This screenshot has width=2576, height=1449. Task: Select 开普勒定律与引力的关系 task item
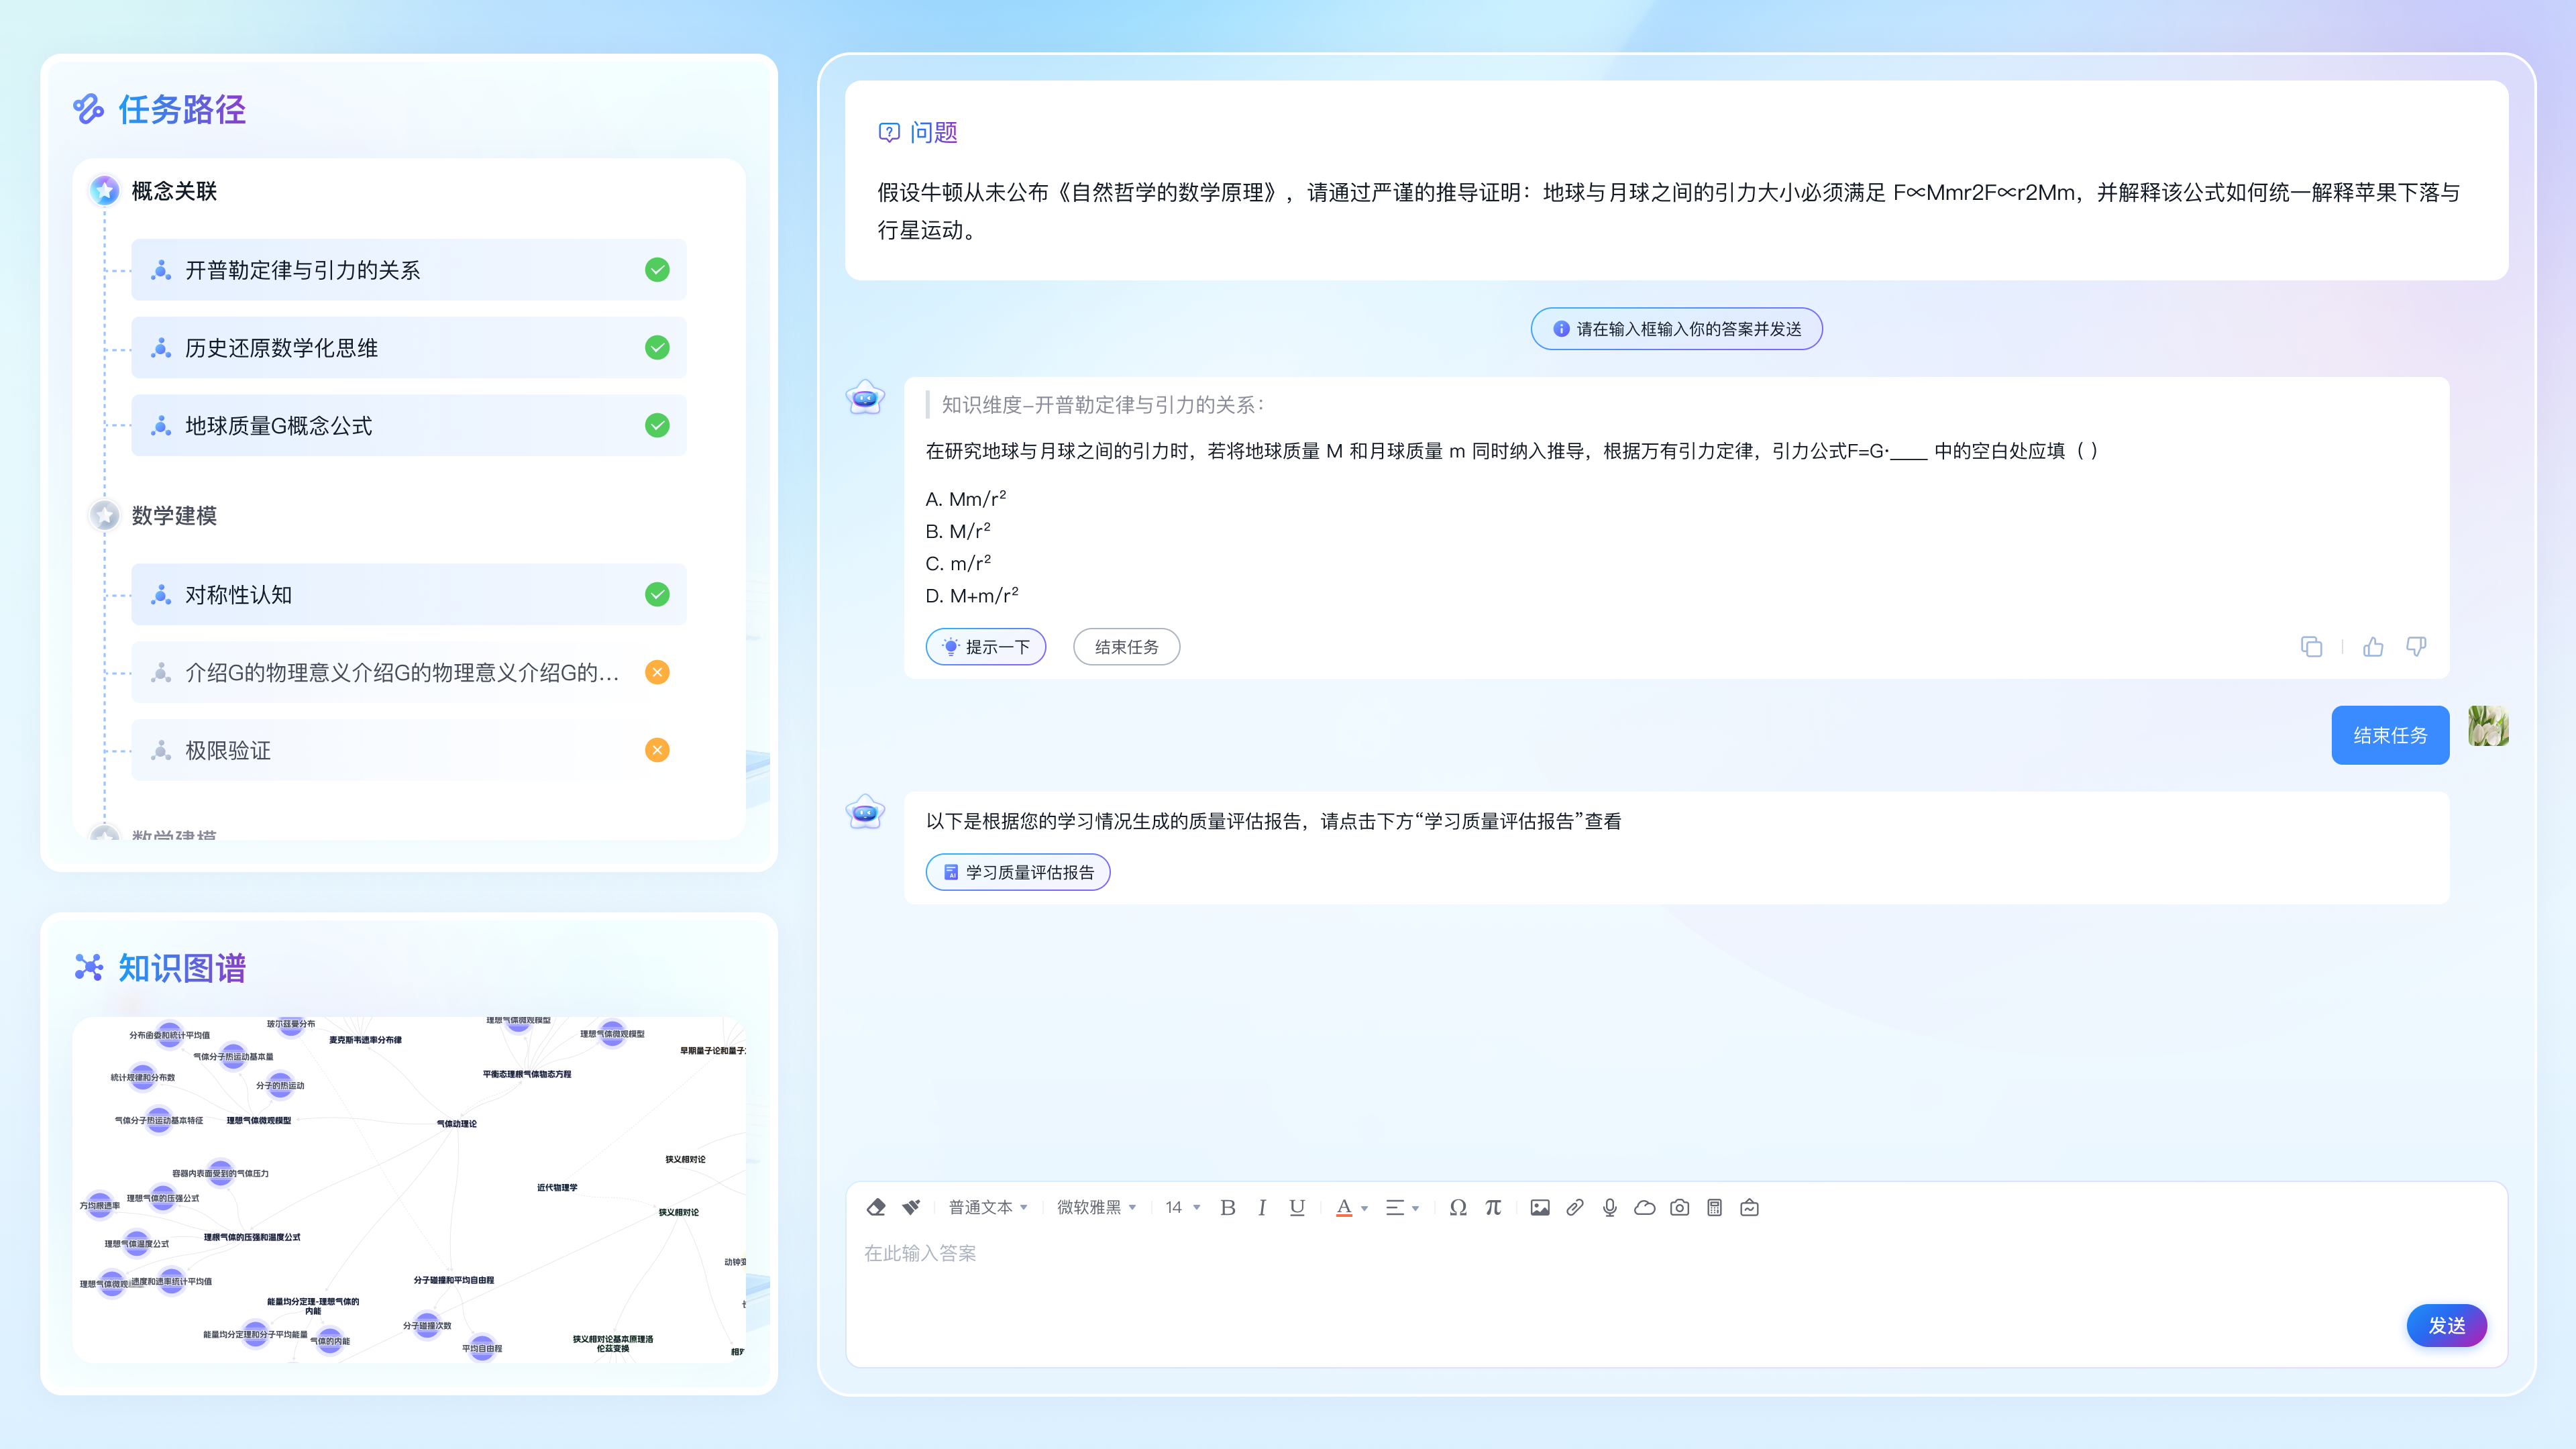408,270
